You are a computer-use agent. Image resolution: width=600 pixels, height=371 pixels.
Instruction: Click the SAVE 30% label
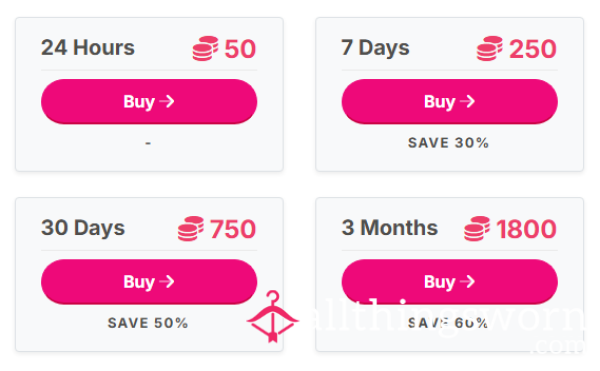coord(448,143)
